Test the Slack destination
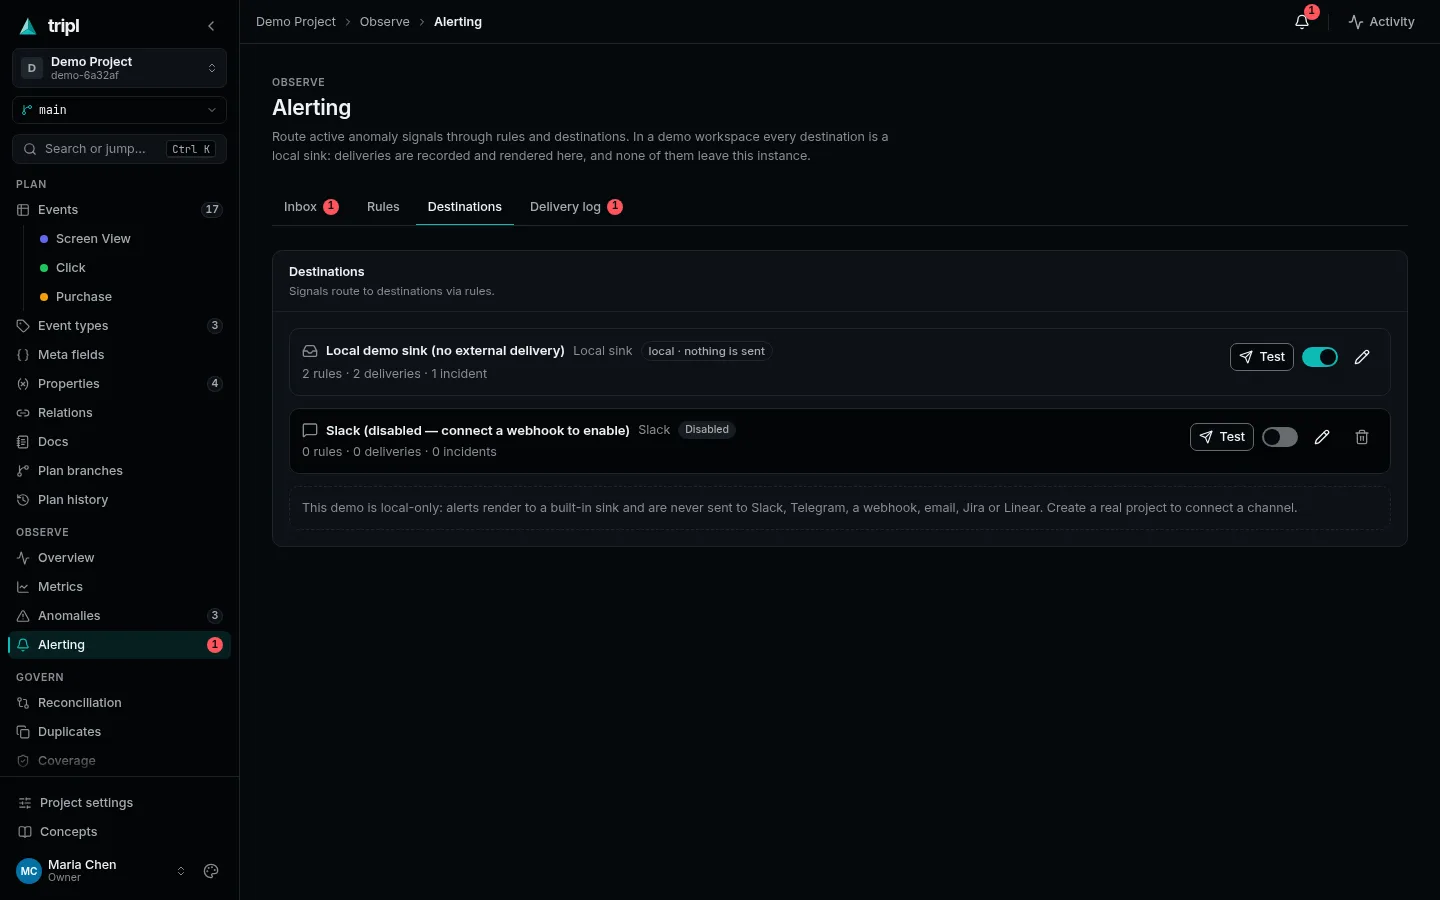1440x900 pixels. [x=1222, y=437]
